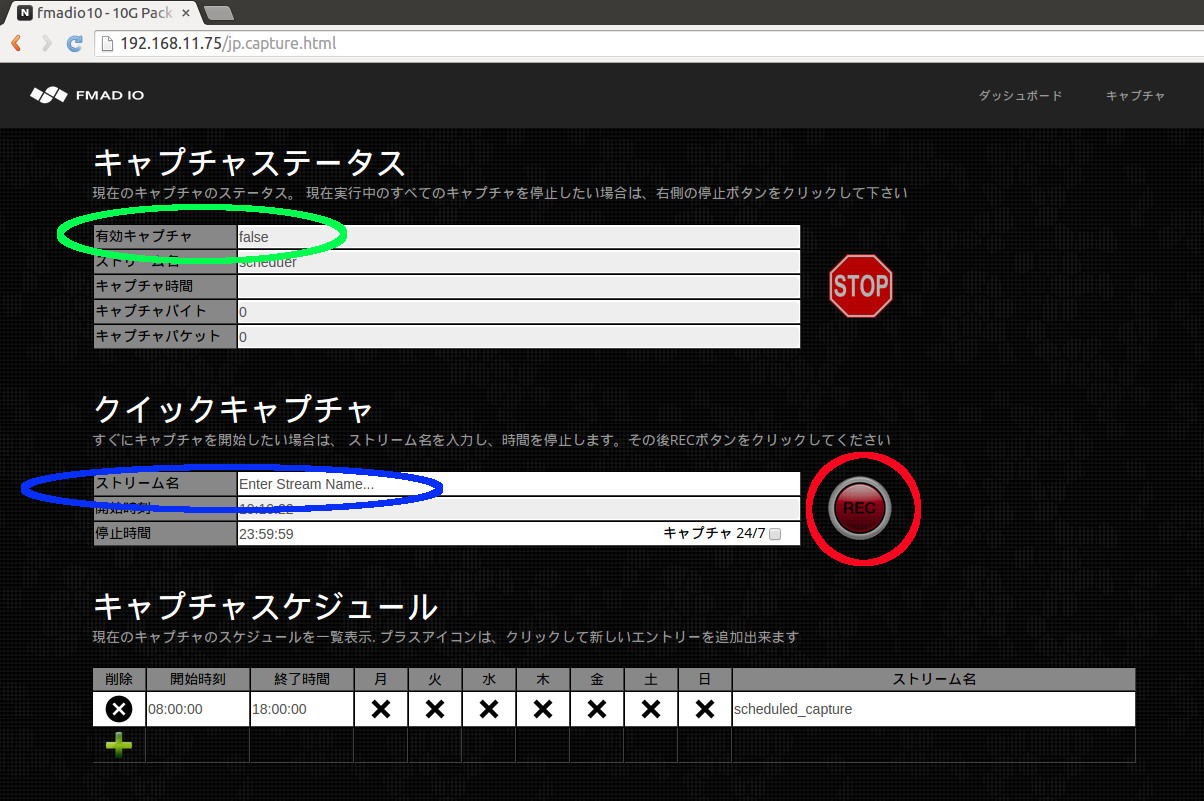Toggle Wednesday (水) for scheduled capture

coord(488,708)
